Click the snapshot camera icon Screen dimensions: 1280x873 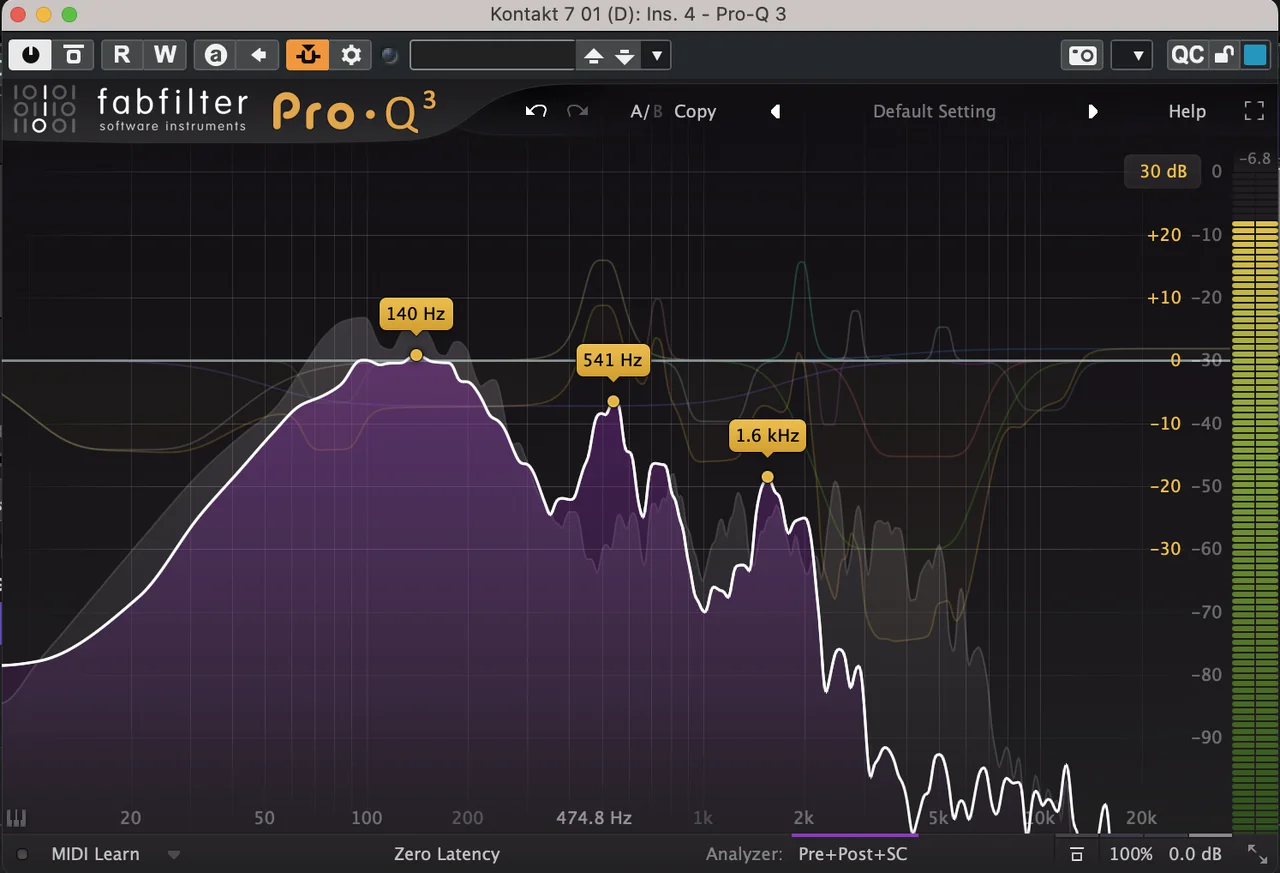[x=1083, y=55]
